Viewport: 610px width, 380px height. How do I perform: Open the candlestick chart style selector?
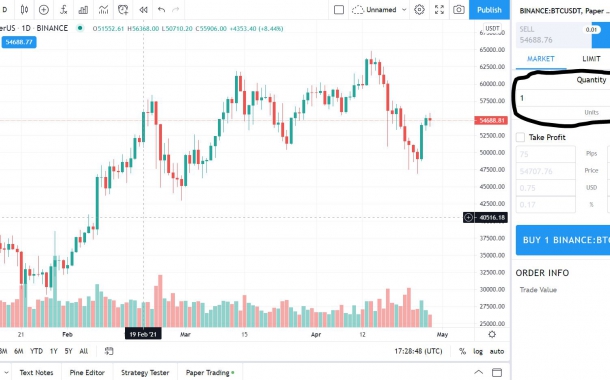click(24, 10)
